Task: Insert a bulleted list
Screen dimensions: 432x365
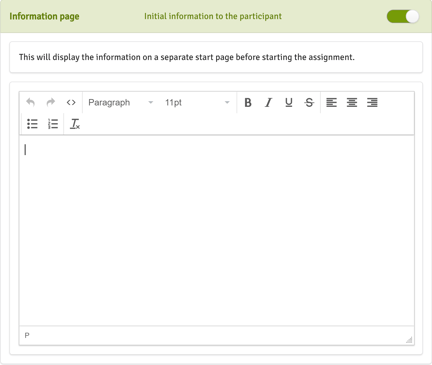Action: (32, 124)
